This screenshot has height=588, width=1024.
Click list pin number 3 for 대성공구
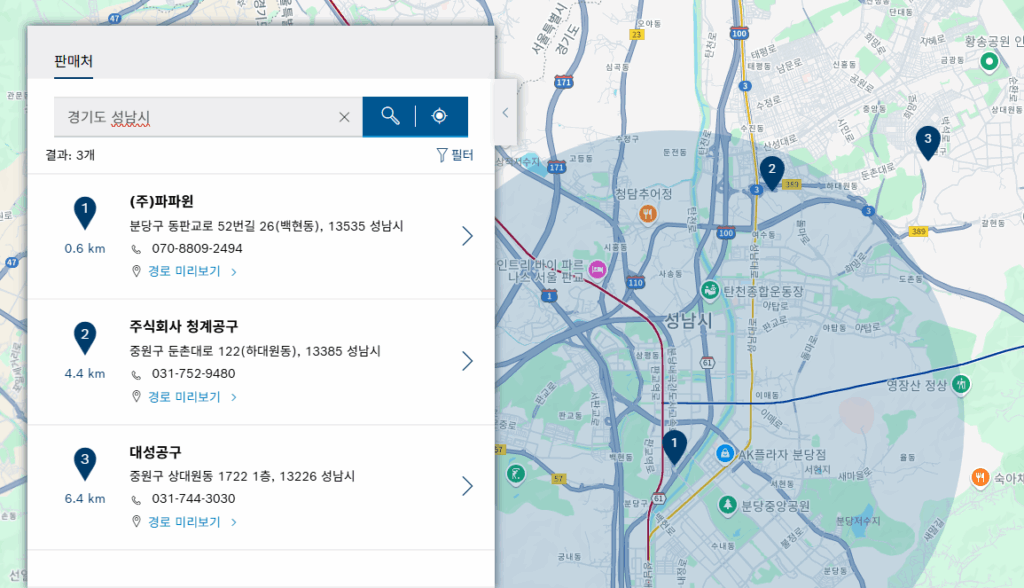coord(84,463)
